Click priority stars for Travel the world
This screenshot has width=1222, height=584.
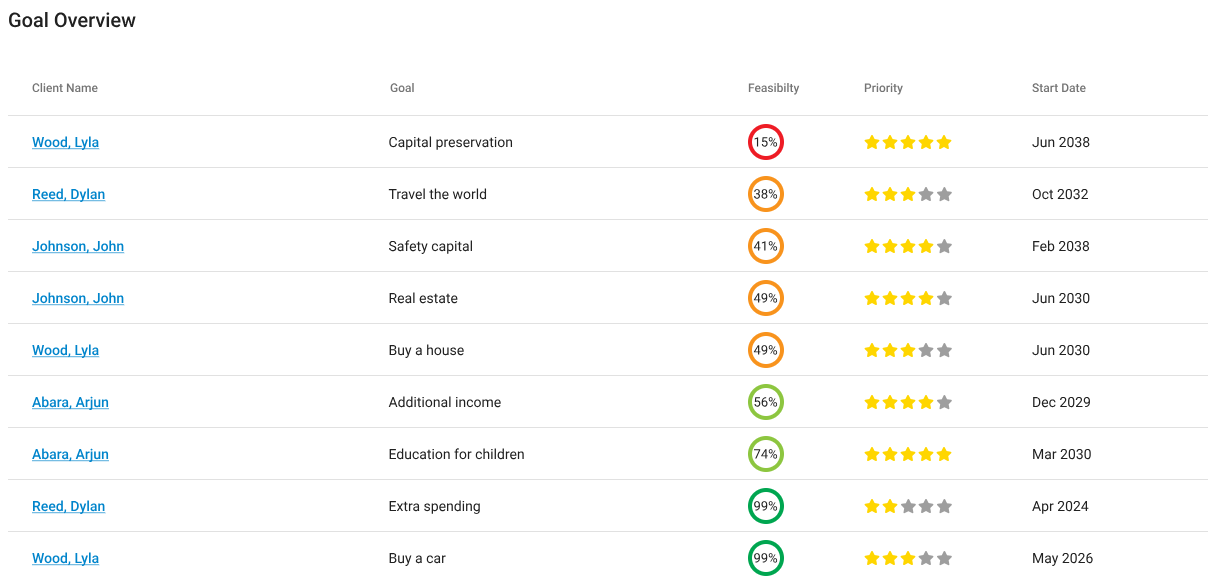click(908, 194)
